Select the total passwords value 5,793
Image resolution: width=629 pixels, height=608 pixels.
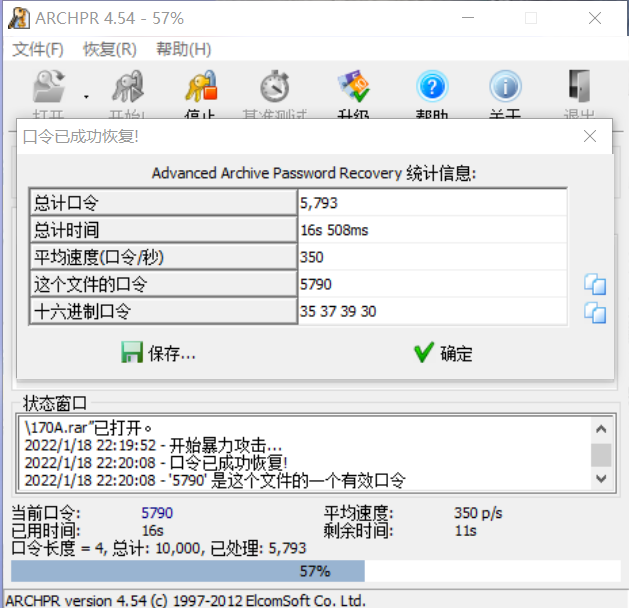319,203
